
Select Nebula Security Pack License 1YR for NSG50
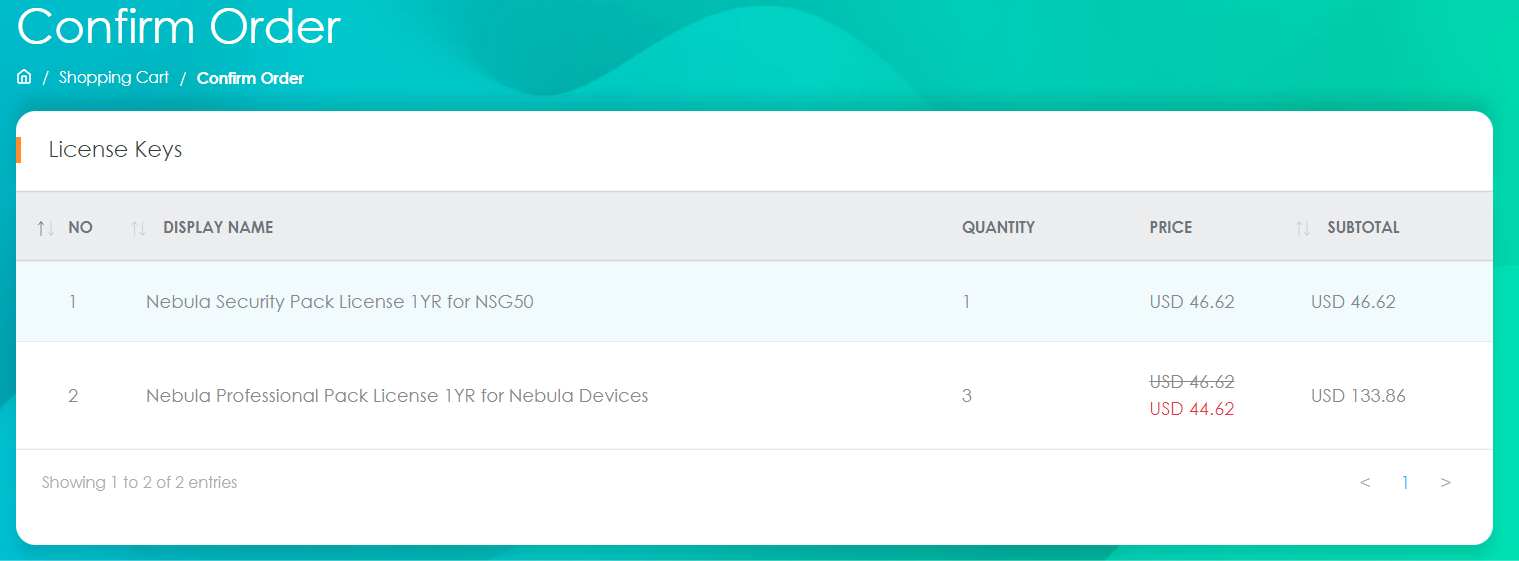340,301
